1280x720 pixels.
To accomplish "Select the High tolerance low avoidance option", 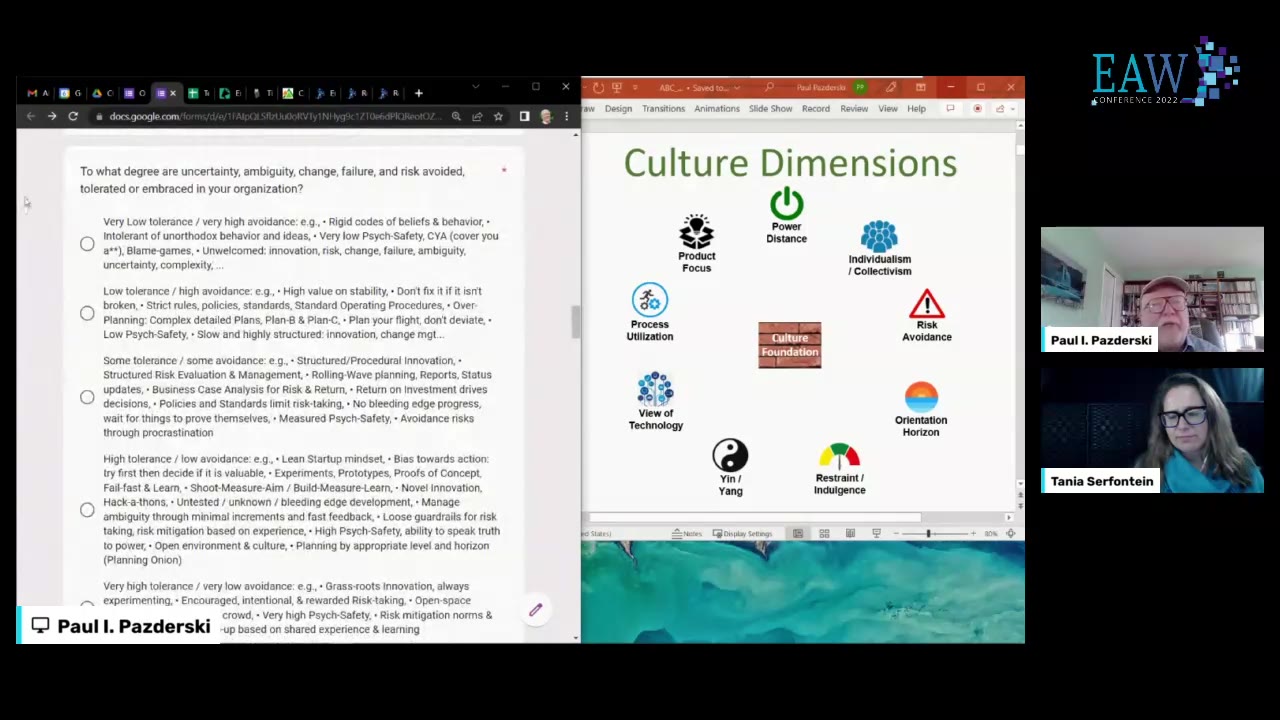I will 87,510.
